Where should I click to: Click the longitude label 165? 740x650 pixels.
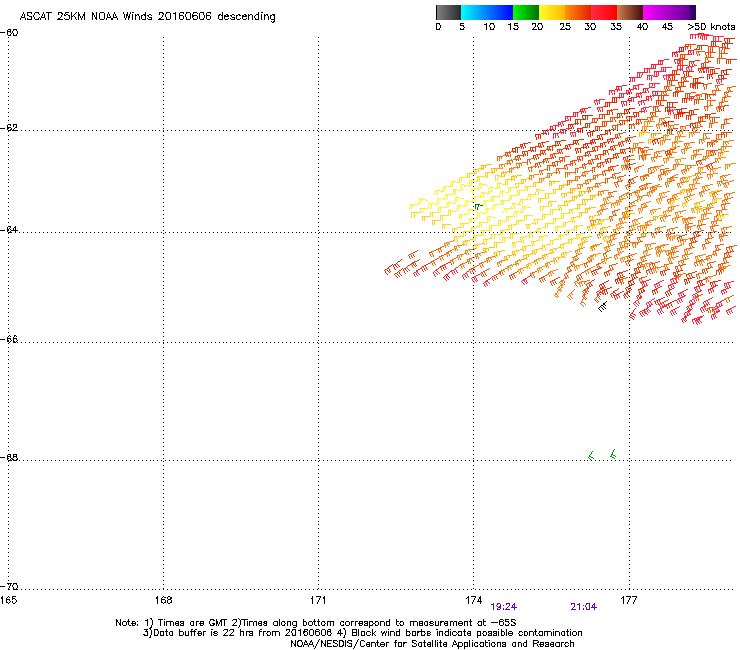coord(8,600)
